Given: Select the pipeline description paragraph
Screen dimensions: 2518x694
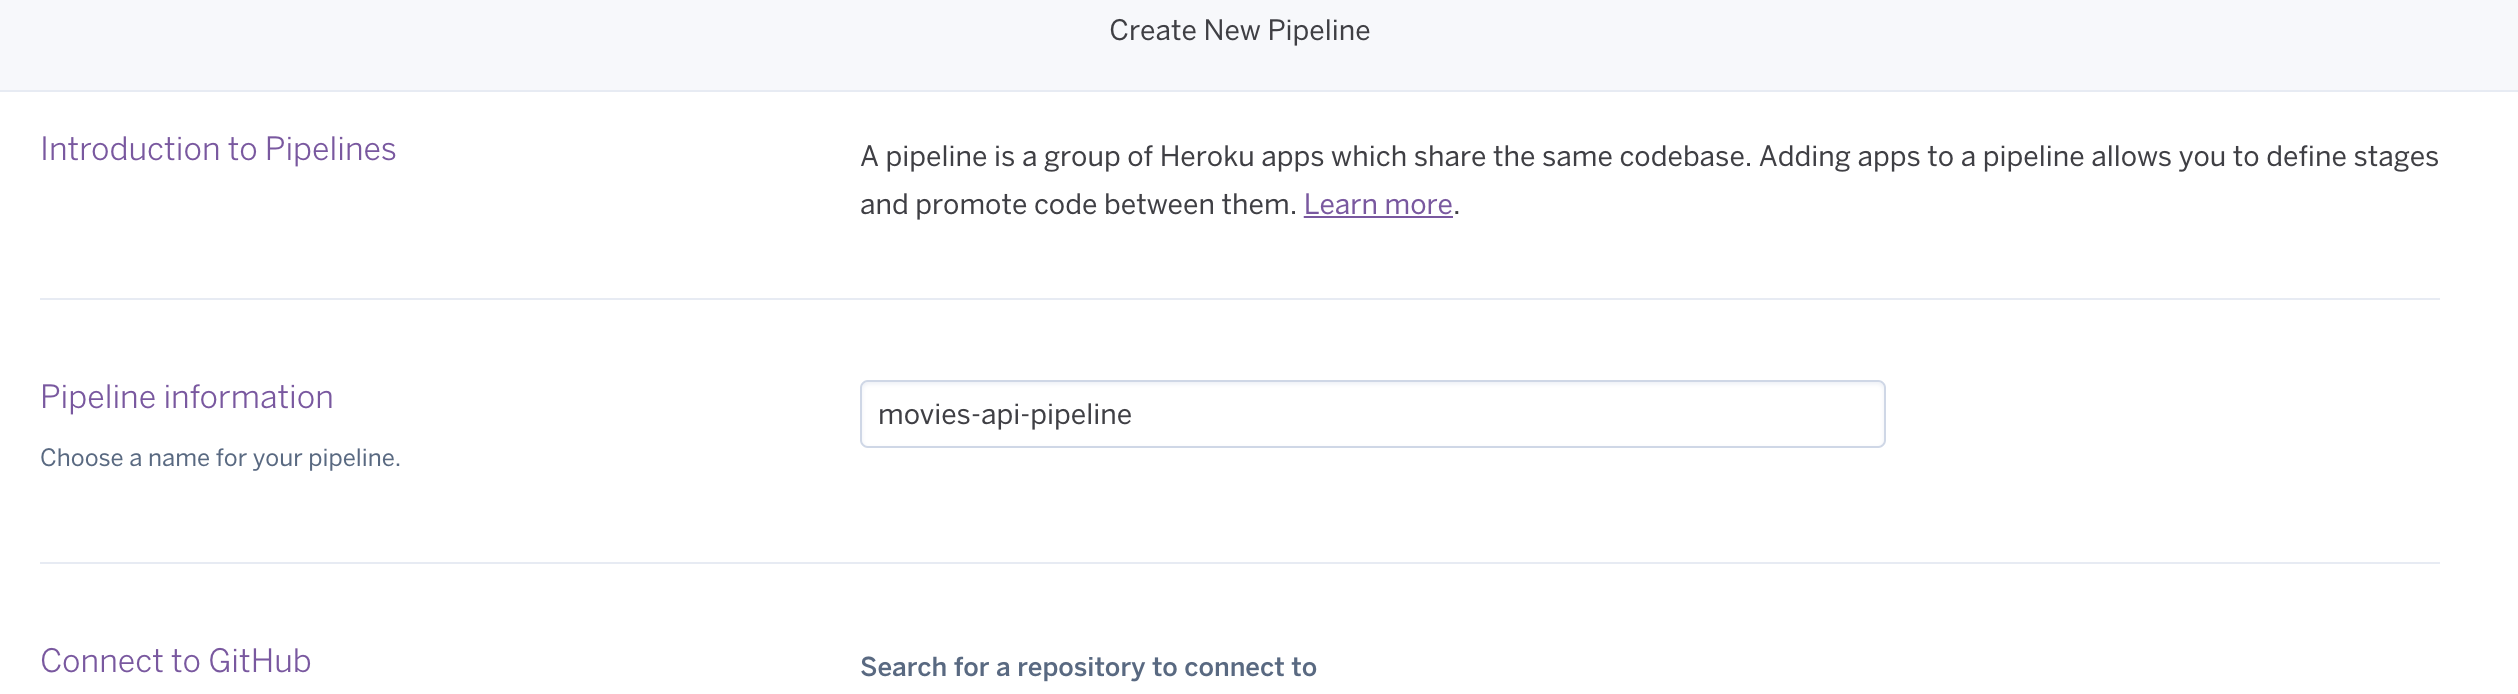Looking at the screenshot, I should (1649, 180).
